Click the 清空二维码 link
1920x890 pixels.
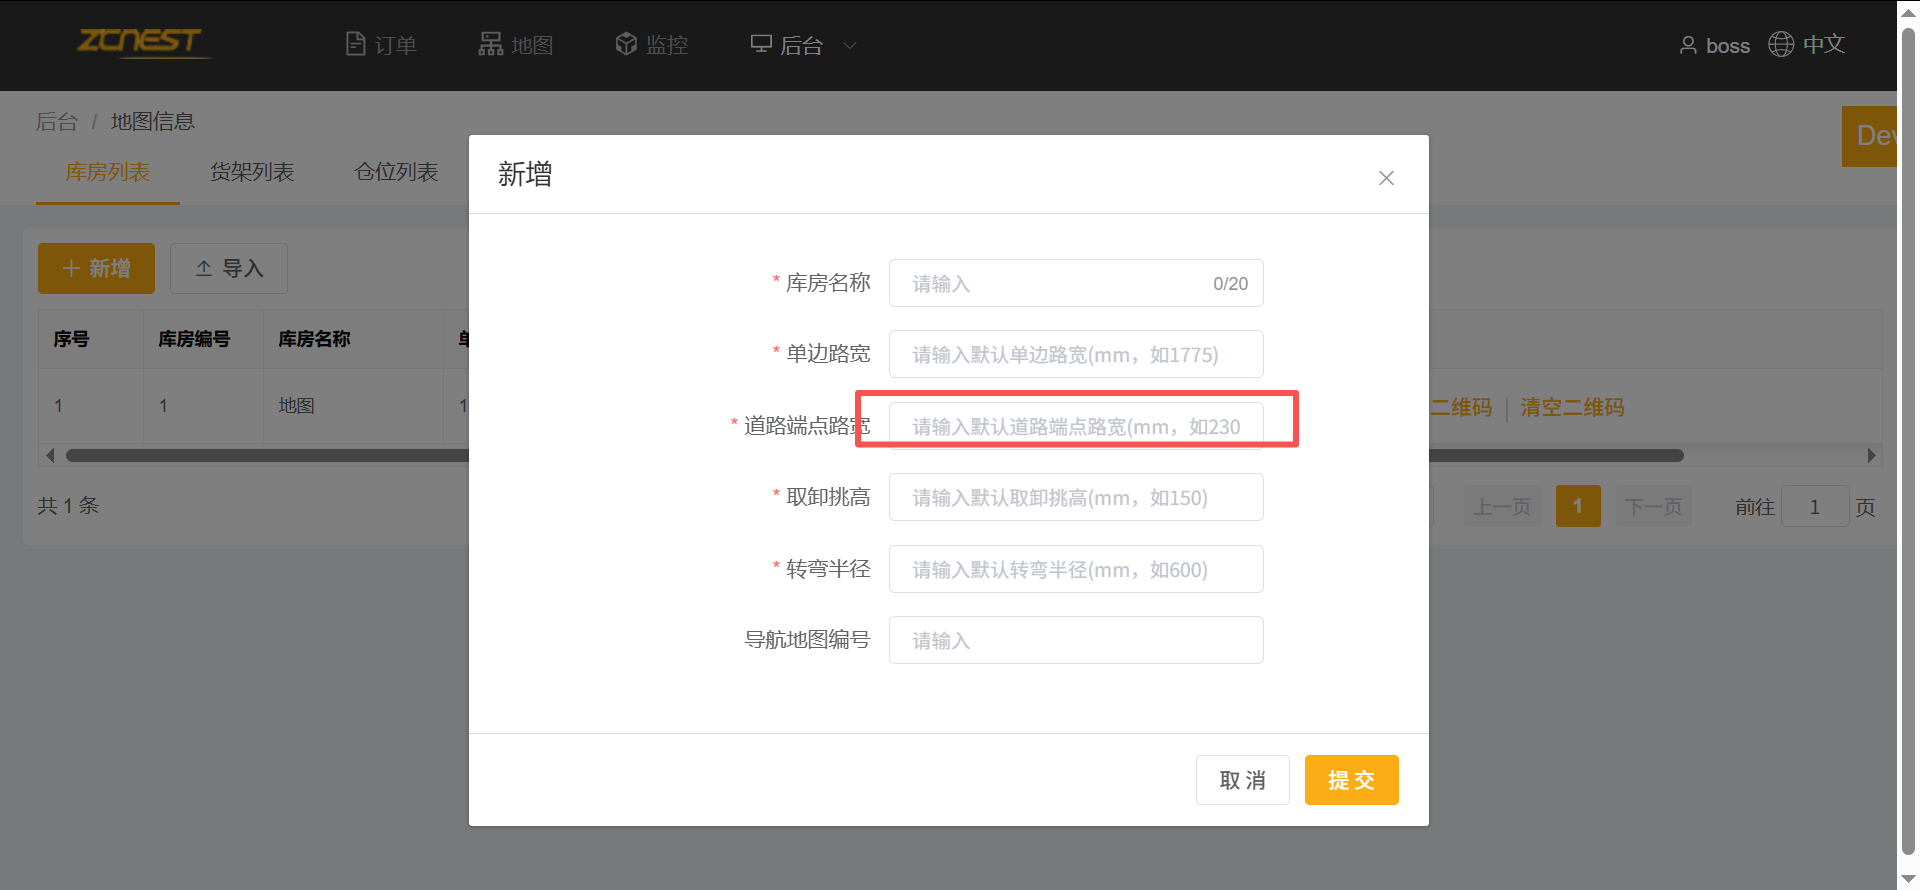tap(1572, 407)
